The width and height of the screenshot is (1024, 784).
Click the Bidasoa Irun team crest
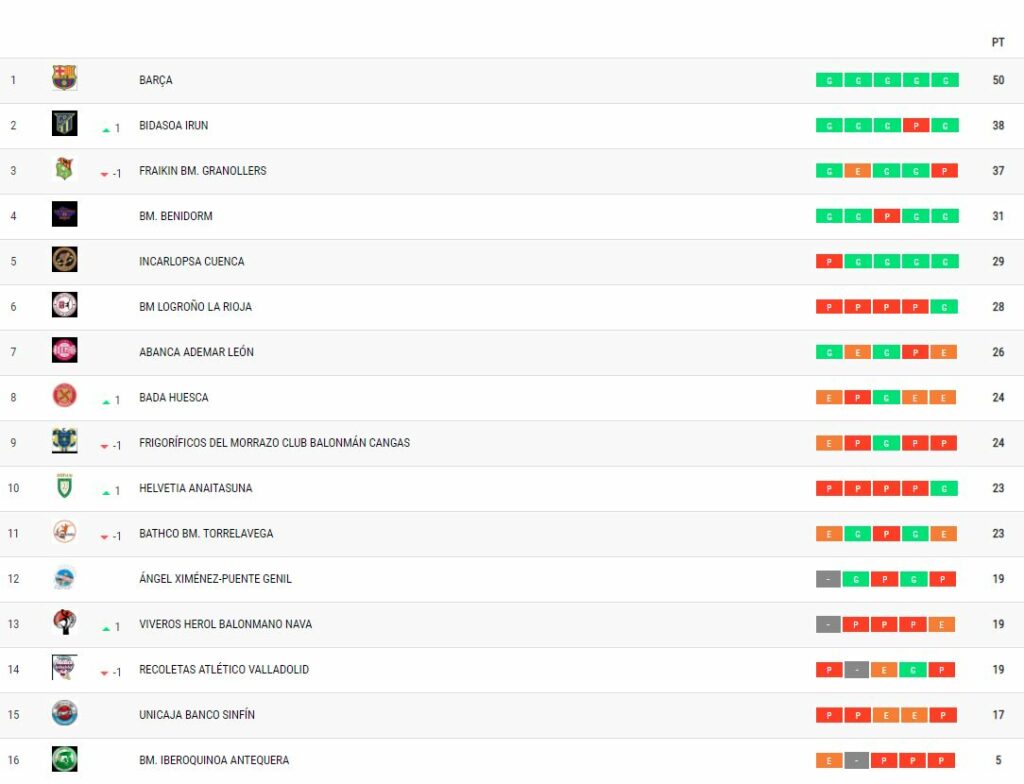coord(65,123)
